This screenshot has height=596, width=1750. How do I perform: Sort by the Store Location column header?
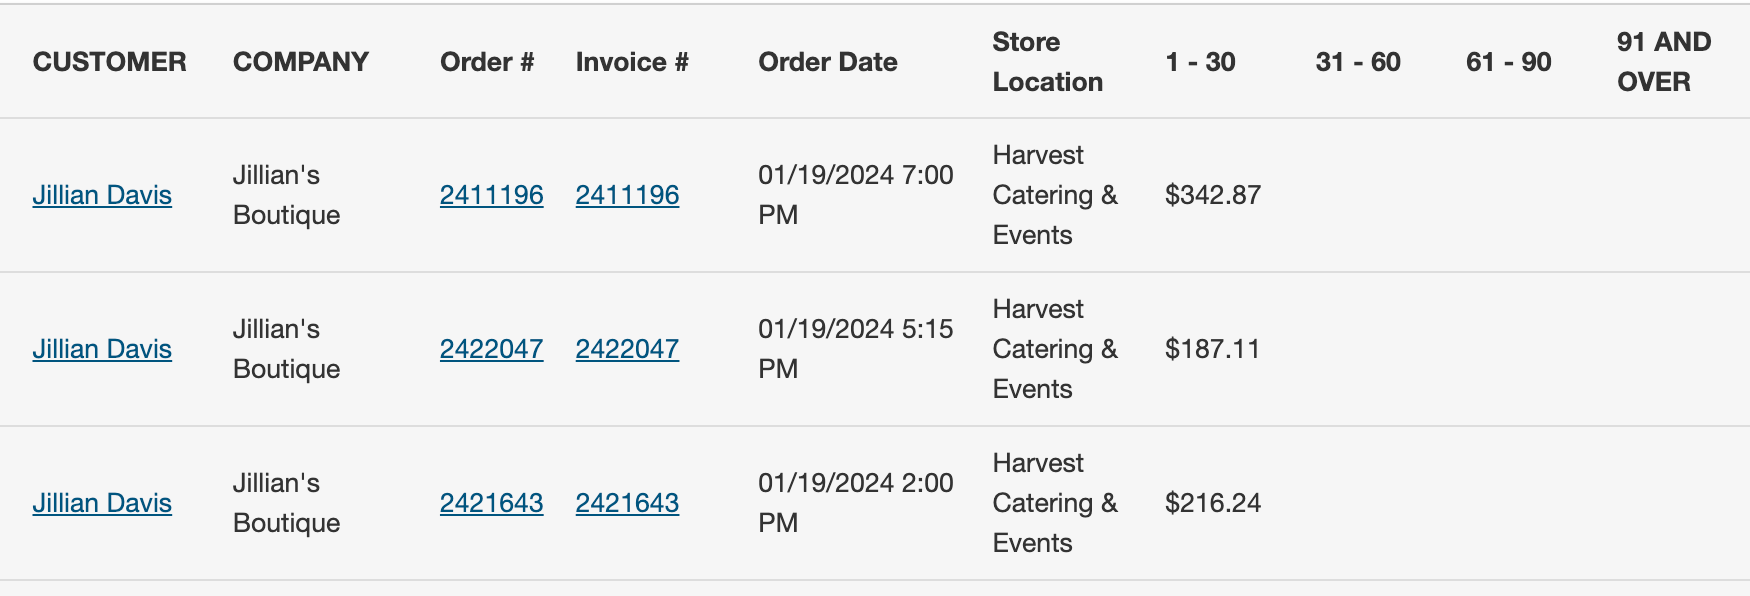1046,61
